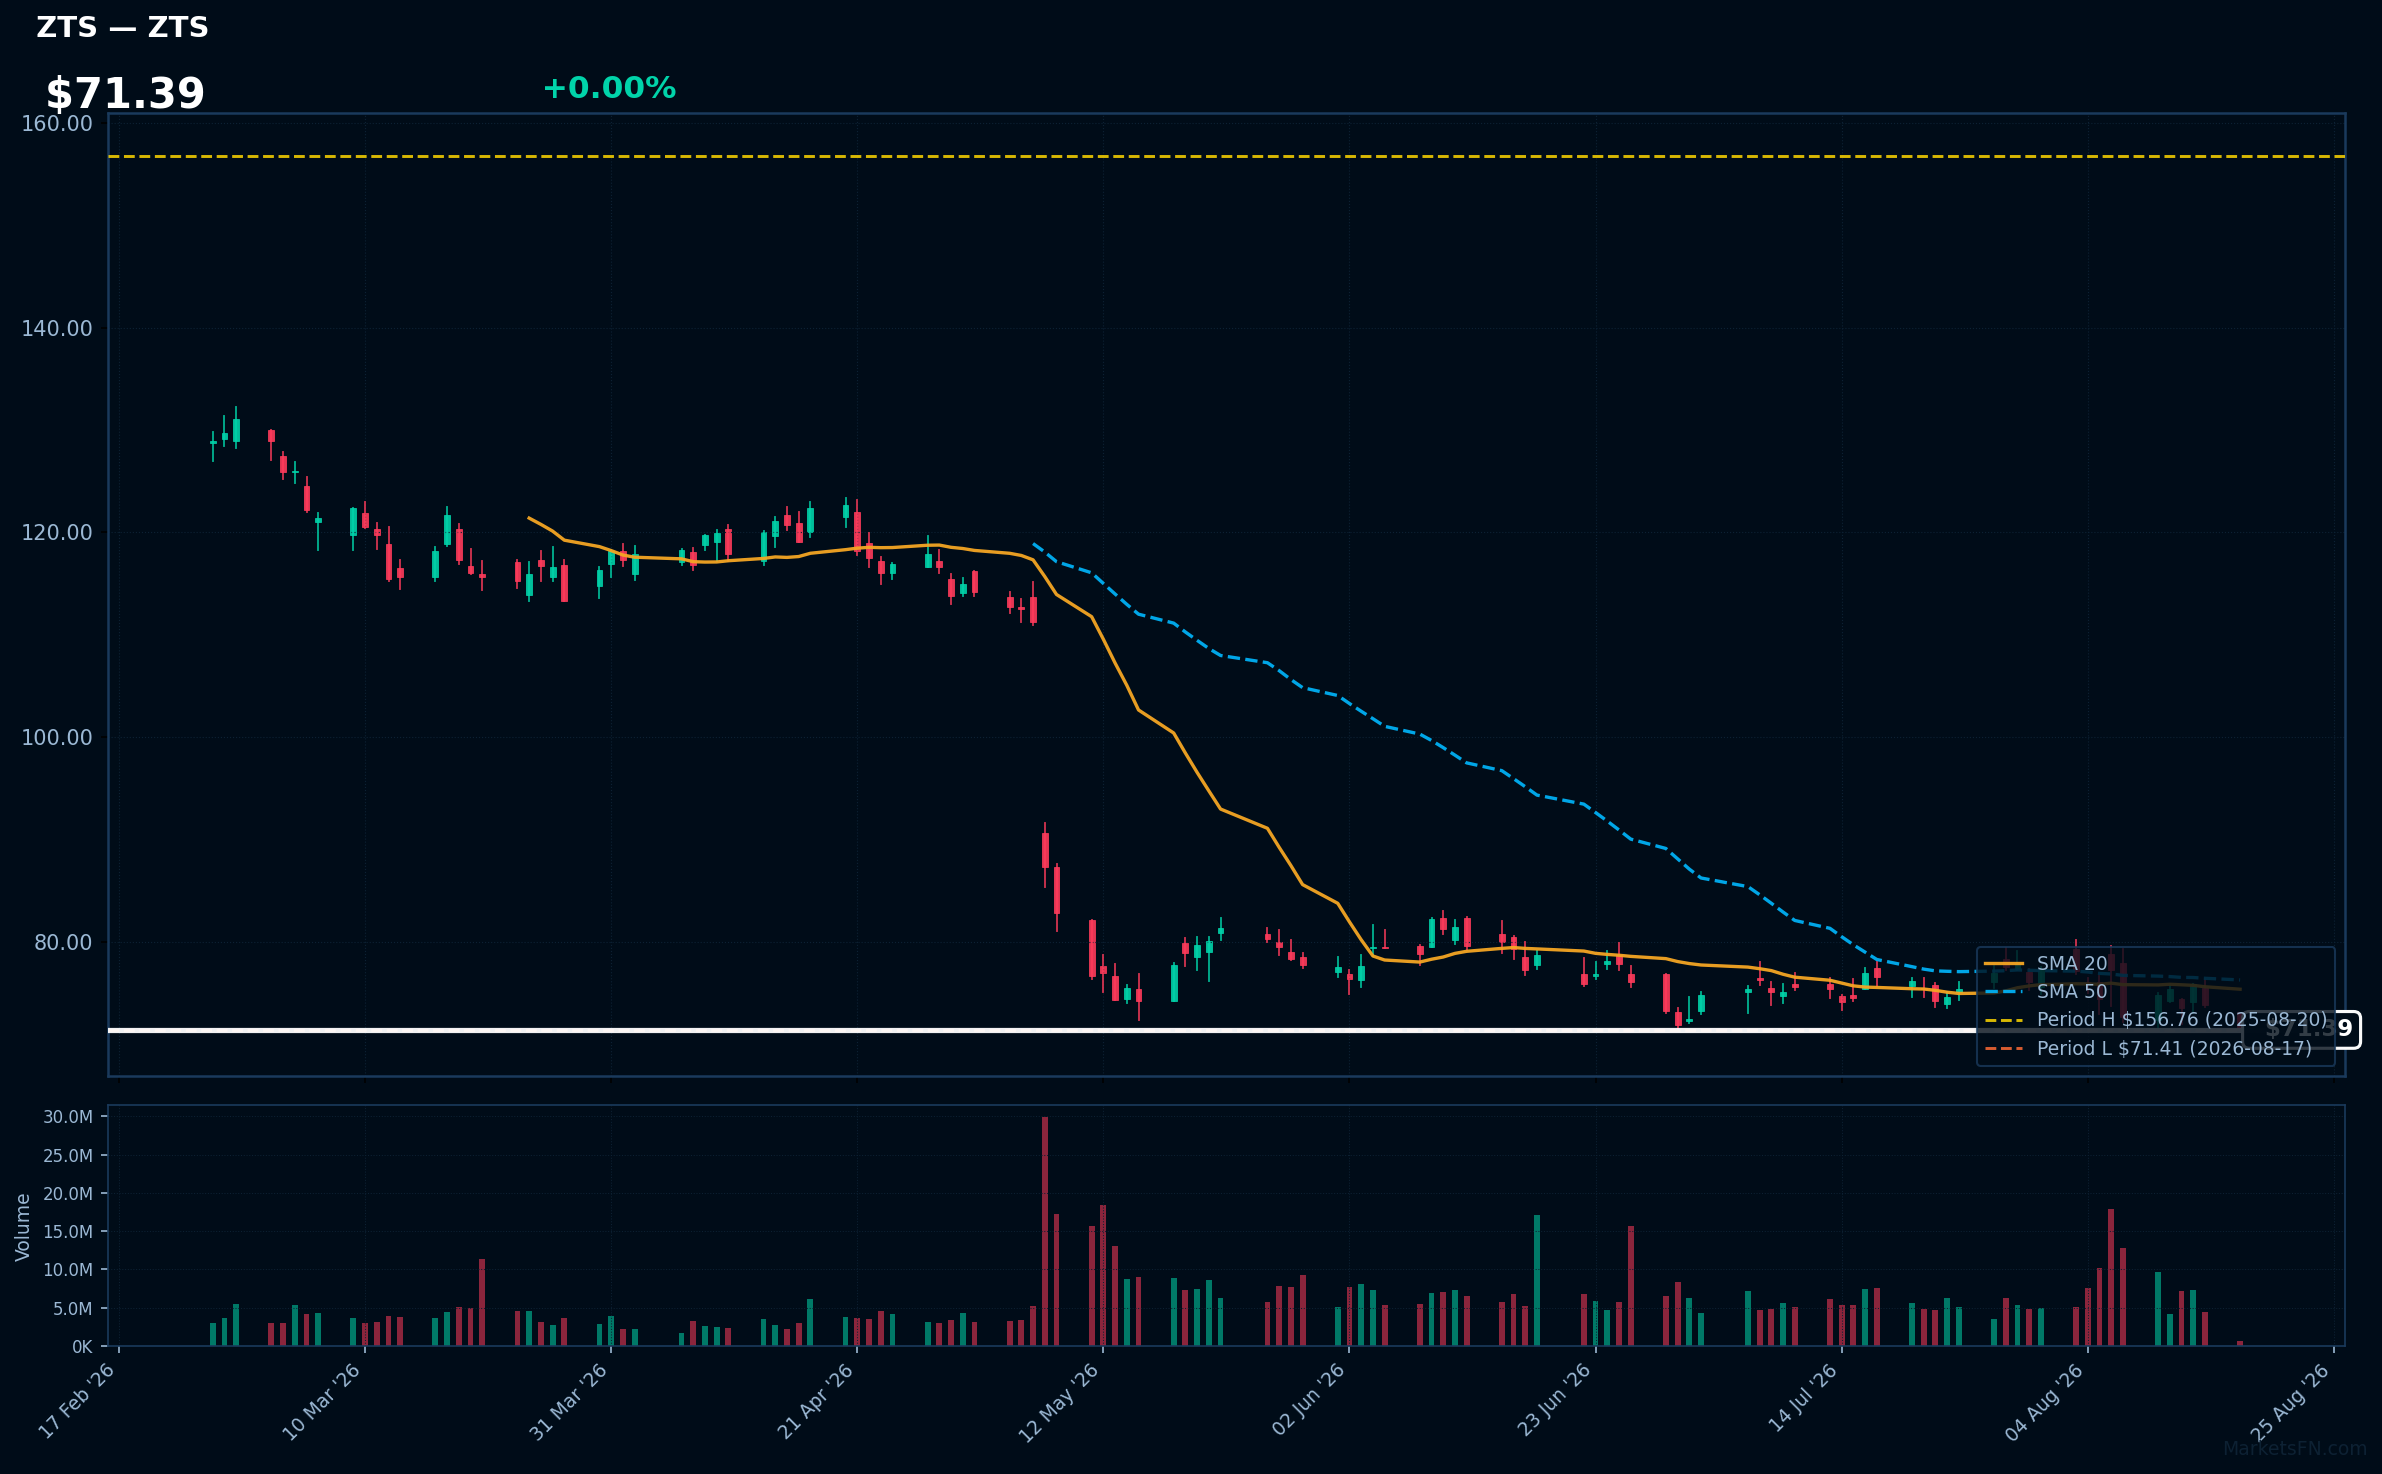Click the 0K volume axis label
2382x1474 pixels.
pyautogui.click(x=82, y=1347)
